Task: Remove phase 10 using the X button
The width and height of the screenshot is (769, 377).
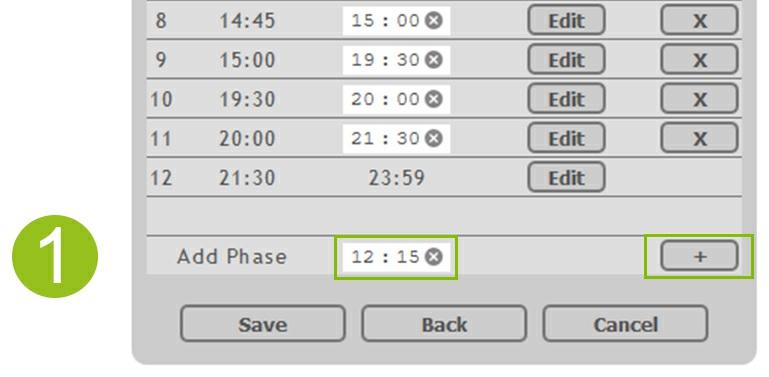Action: (699, 99)
